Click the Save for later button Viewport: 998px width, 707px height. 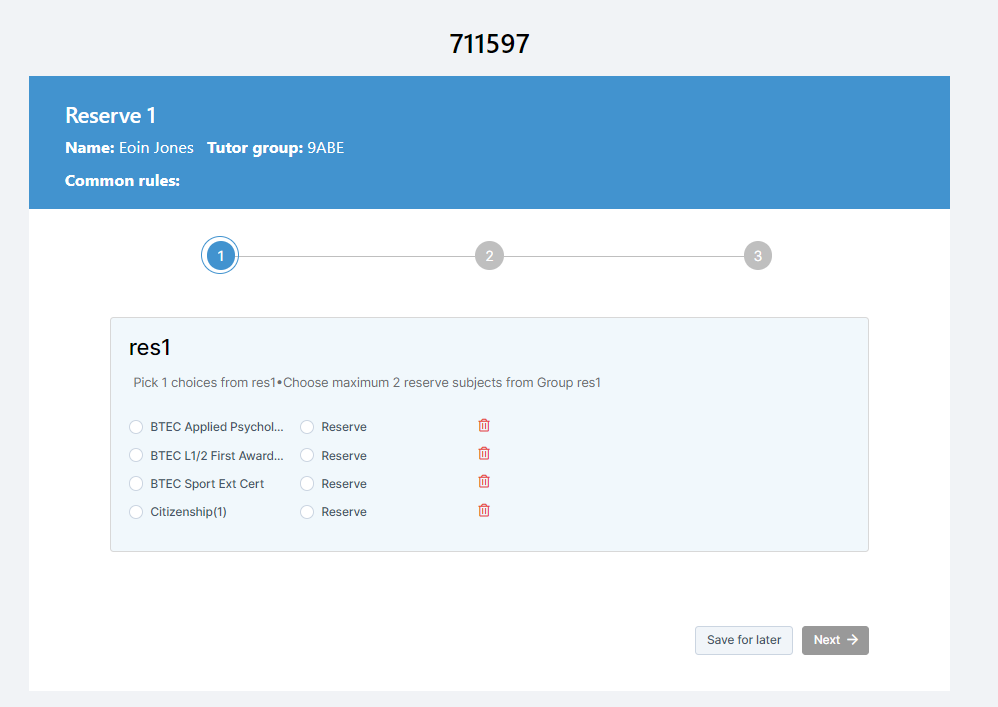pyautogui.click(x=743, y=640)
